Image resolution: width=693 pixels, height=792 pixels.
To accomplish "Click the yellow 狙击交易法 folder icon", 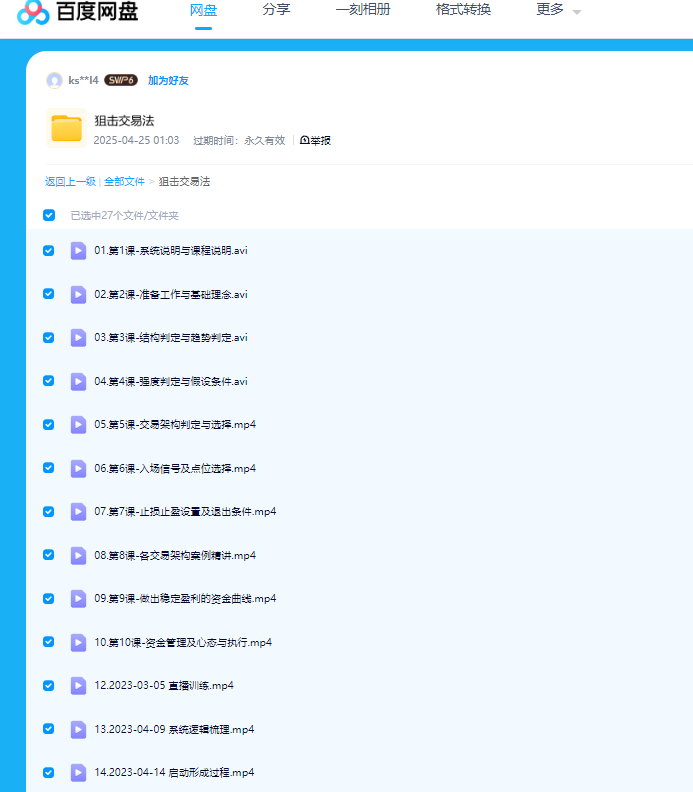I will 67,128.
